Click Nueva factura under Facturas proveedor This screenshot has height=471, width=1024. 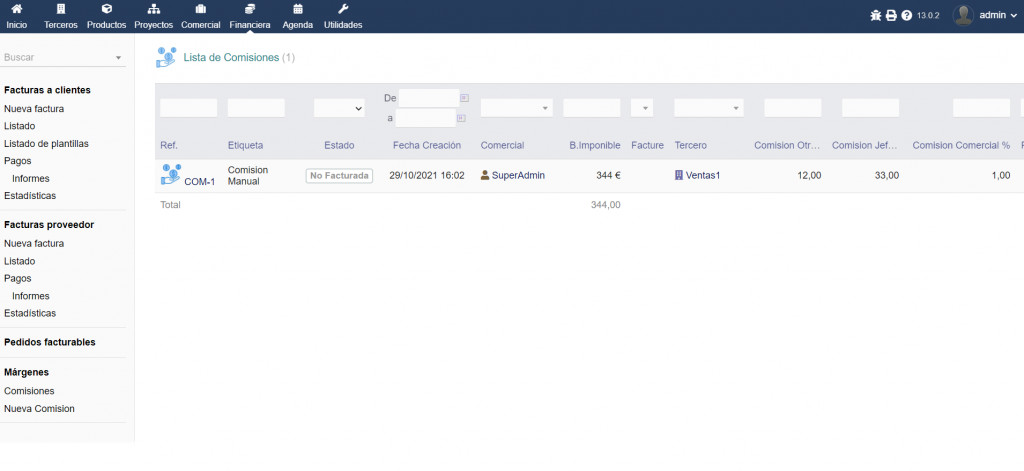[x=34, y=244]
